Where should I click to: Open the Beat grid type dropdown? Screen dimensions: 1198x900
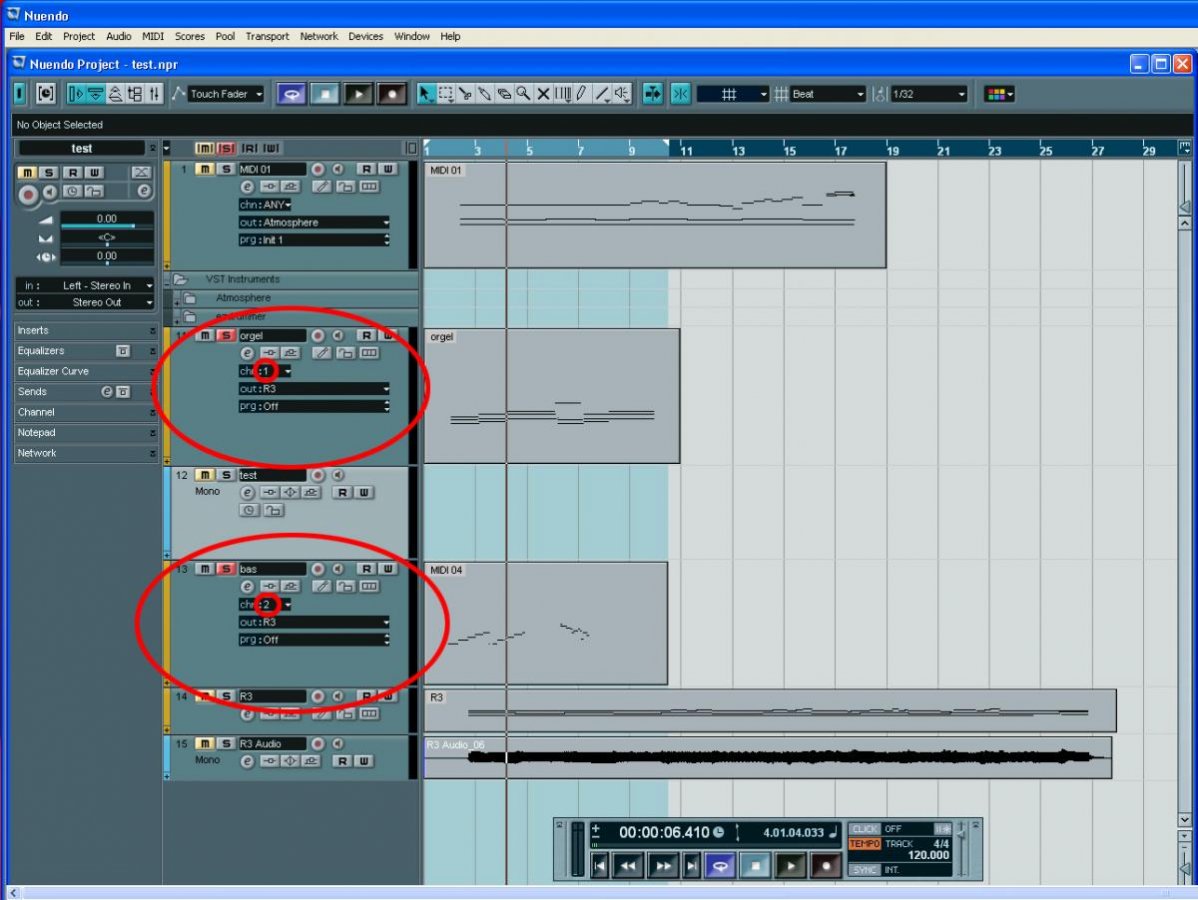(x=827, y=94)
